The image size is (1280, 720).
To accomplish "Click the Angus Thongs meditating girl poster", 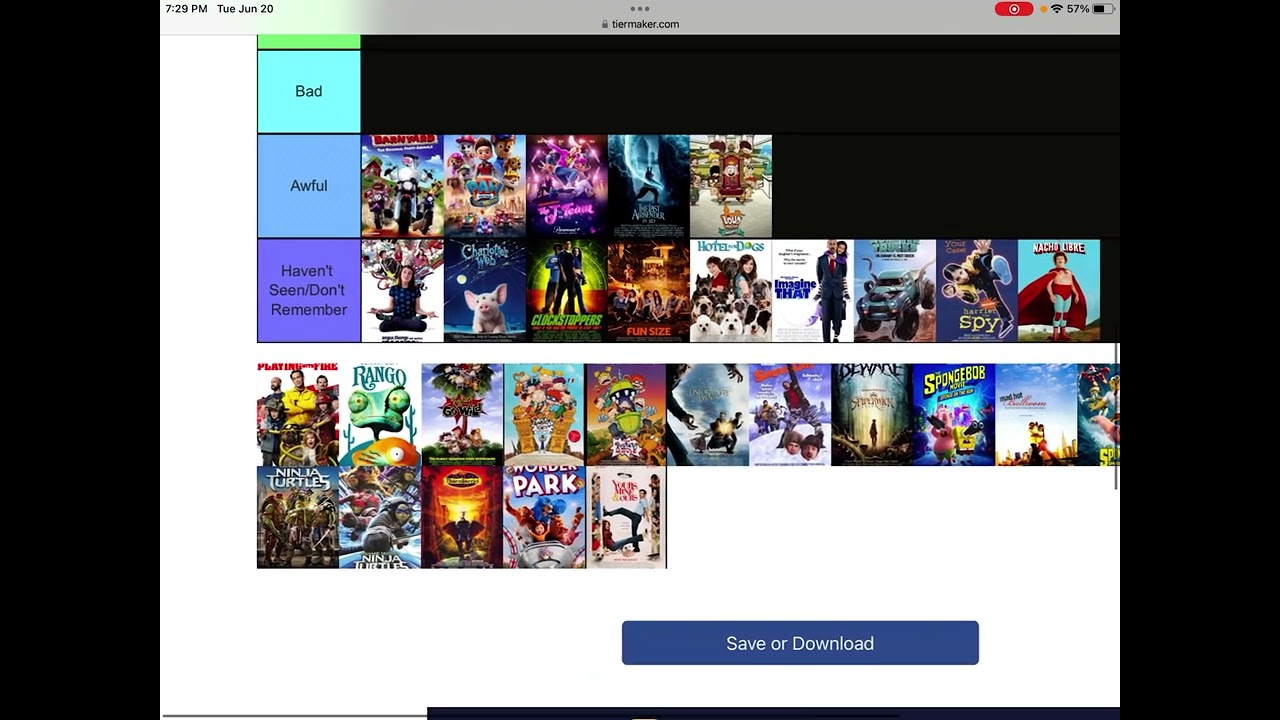I will click(x=402, y=290).
